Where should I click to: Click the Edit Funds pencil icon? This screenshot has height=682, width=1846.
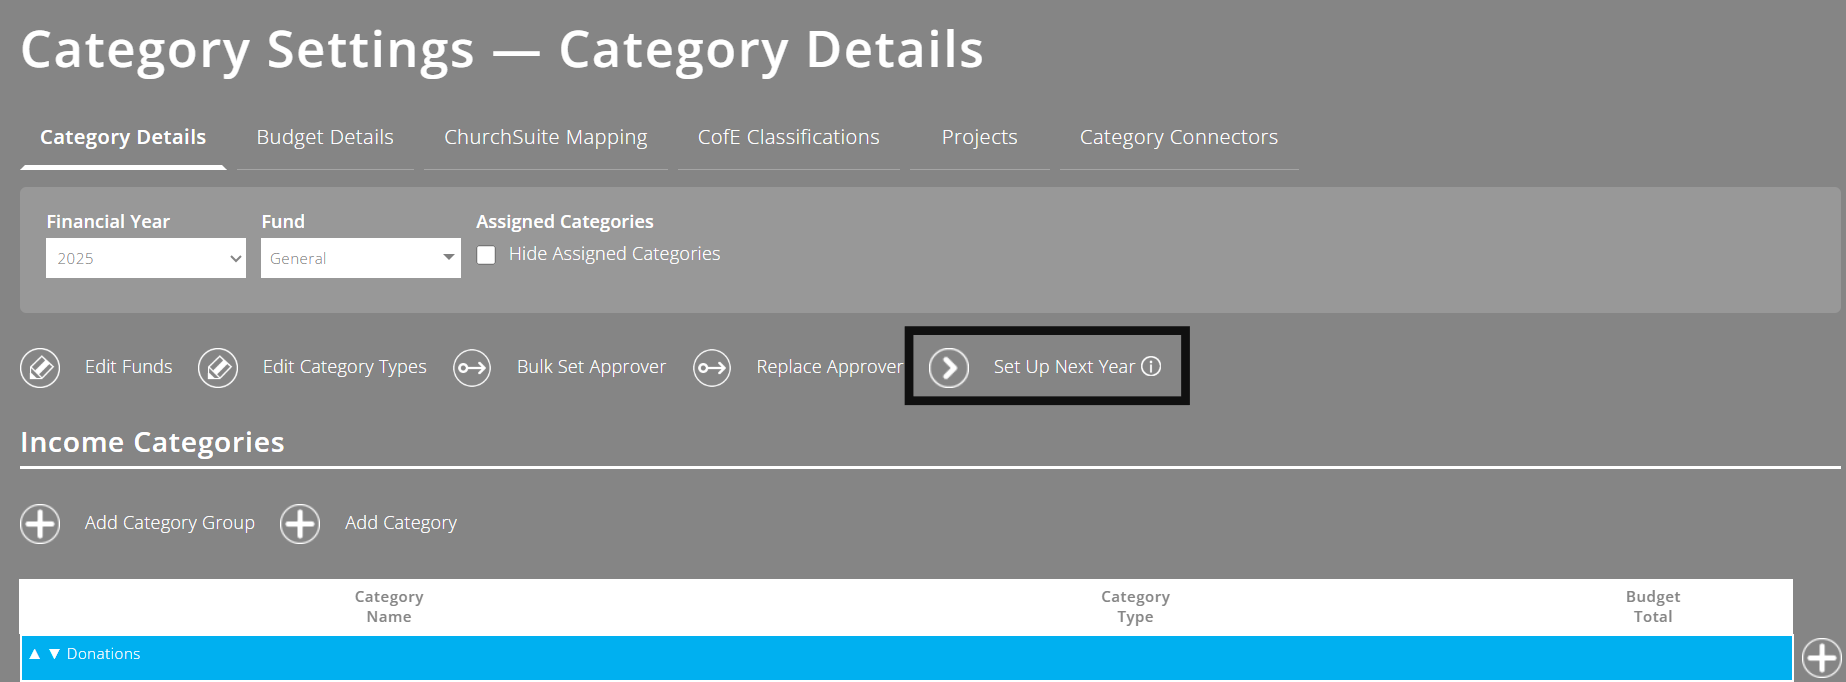tap(40, 368)
